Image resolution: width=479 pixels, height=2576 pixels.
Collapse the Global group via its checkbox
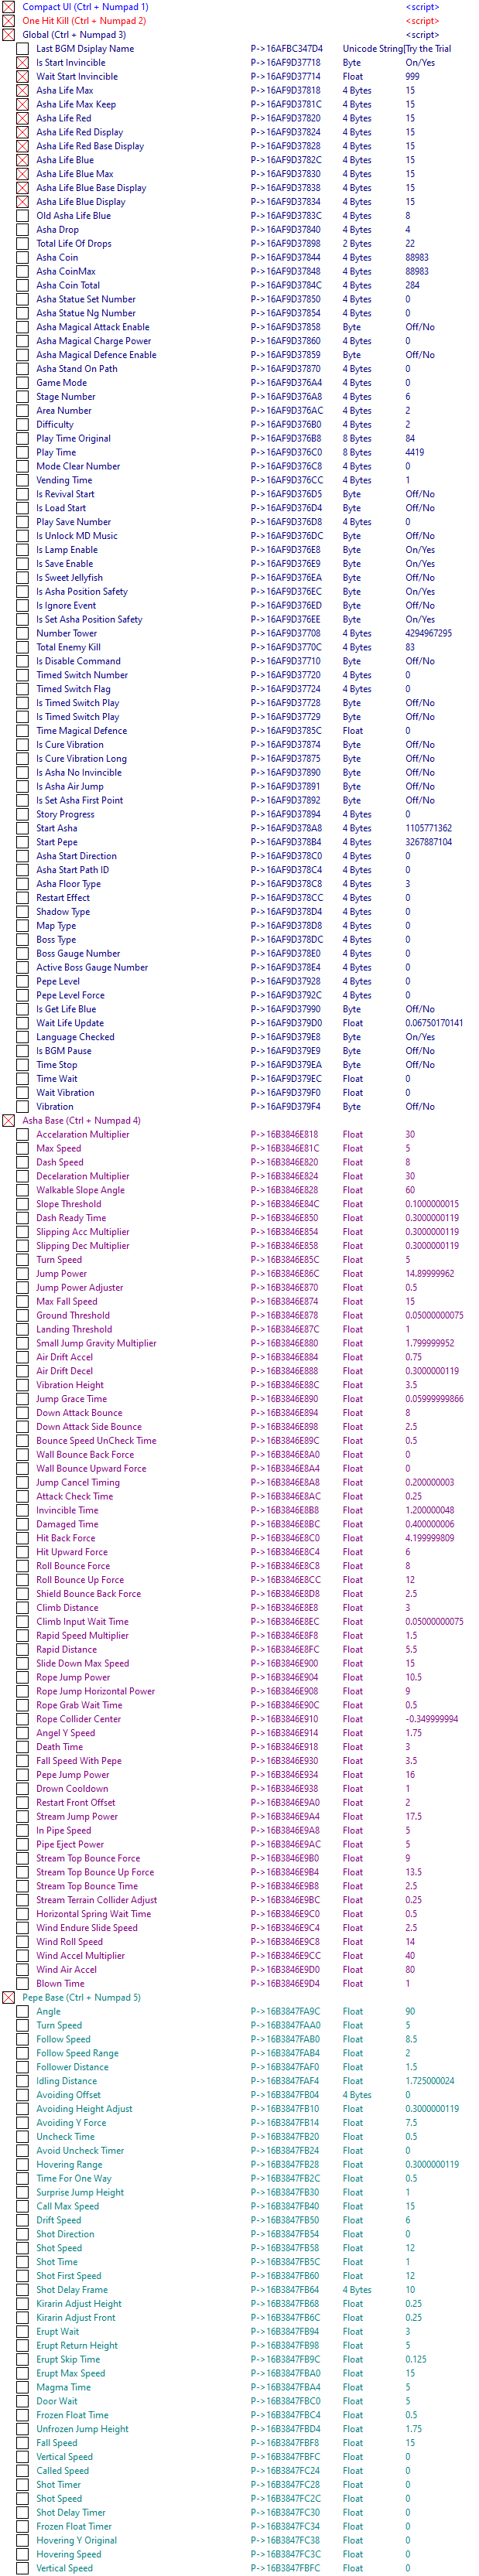pyautogui.click(x=8, y=35)
